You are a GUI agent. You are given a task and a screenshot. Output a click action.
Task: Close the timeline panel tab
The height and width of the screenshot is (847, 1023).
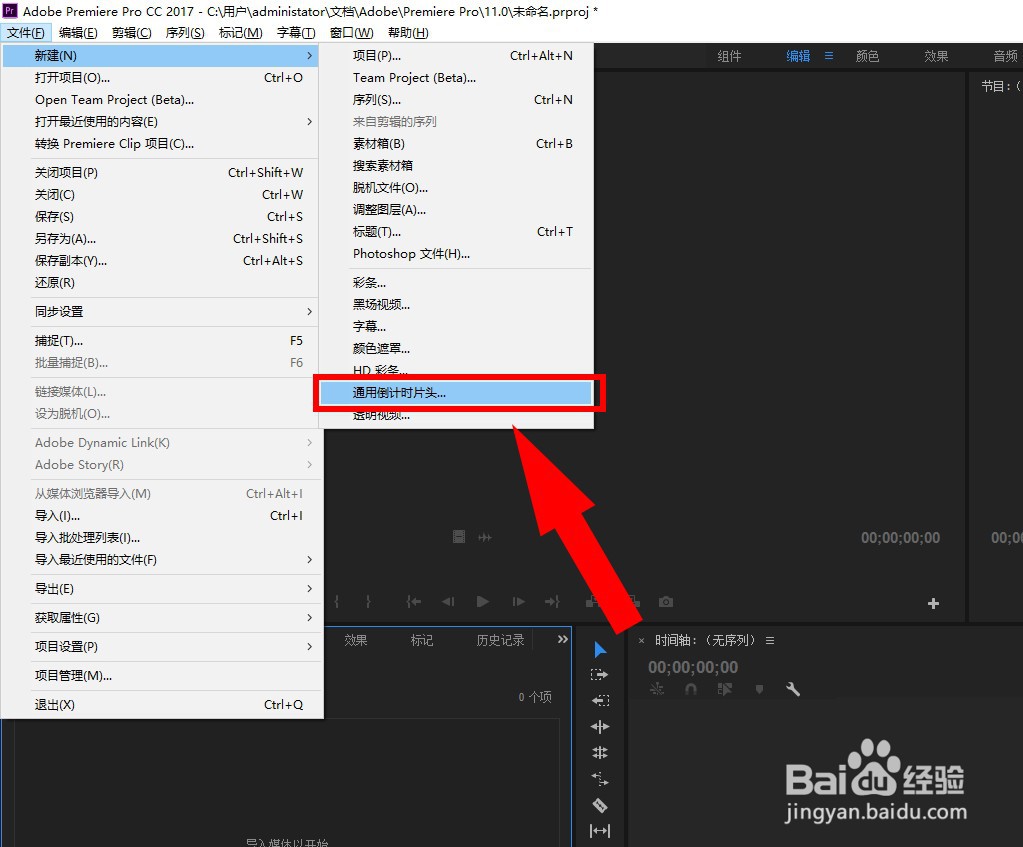click(641, 641)
